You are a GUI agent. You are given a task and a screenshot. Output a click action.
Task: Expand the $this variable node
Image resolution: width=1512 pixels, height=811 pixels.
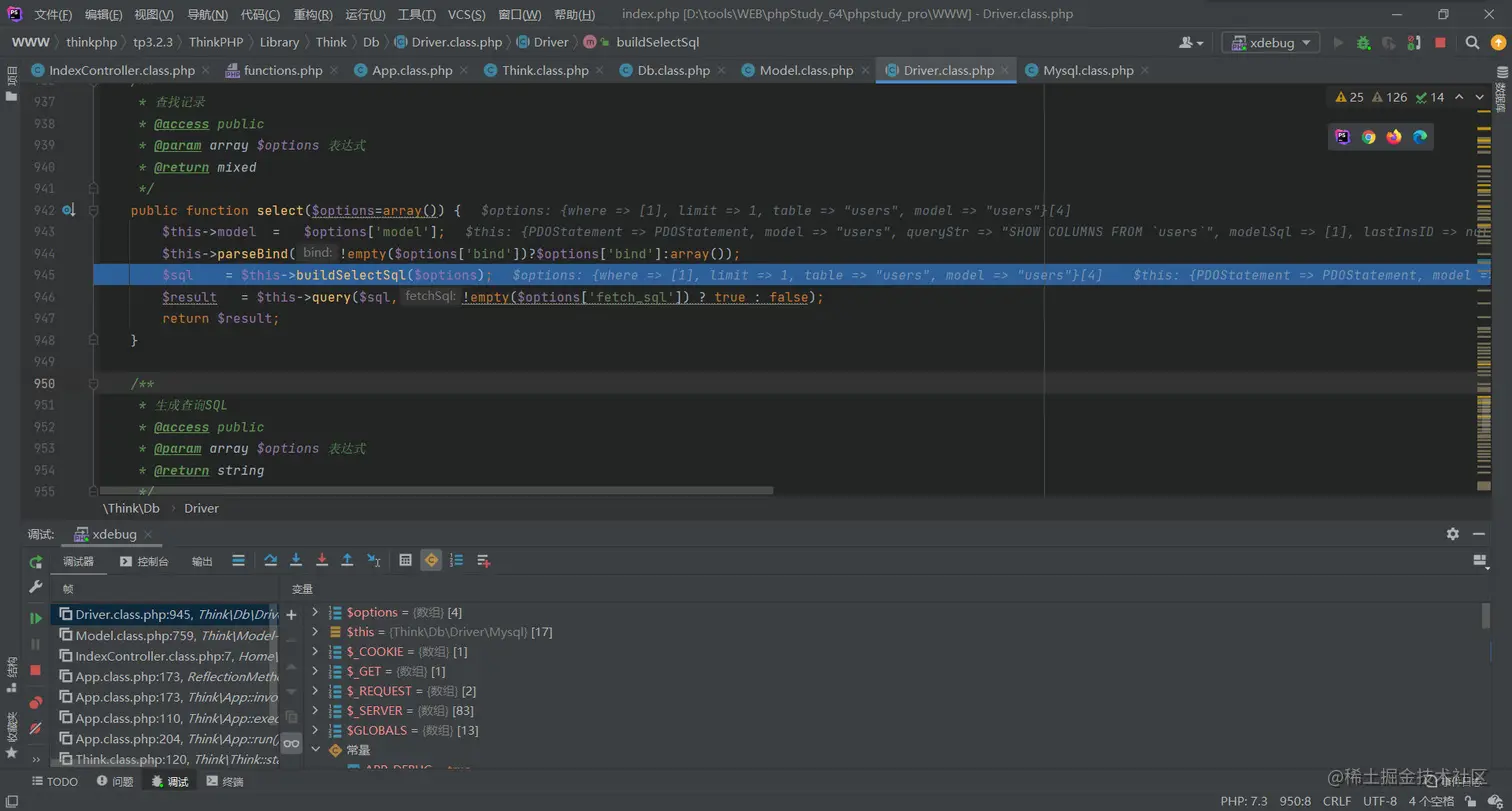point(315,632)
